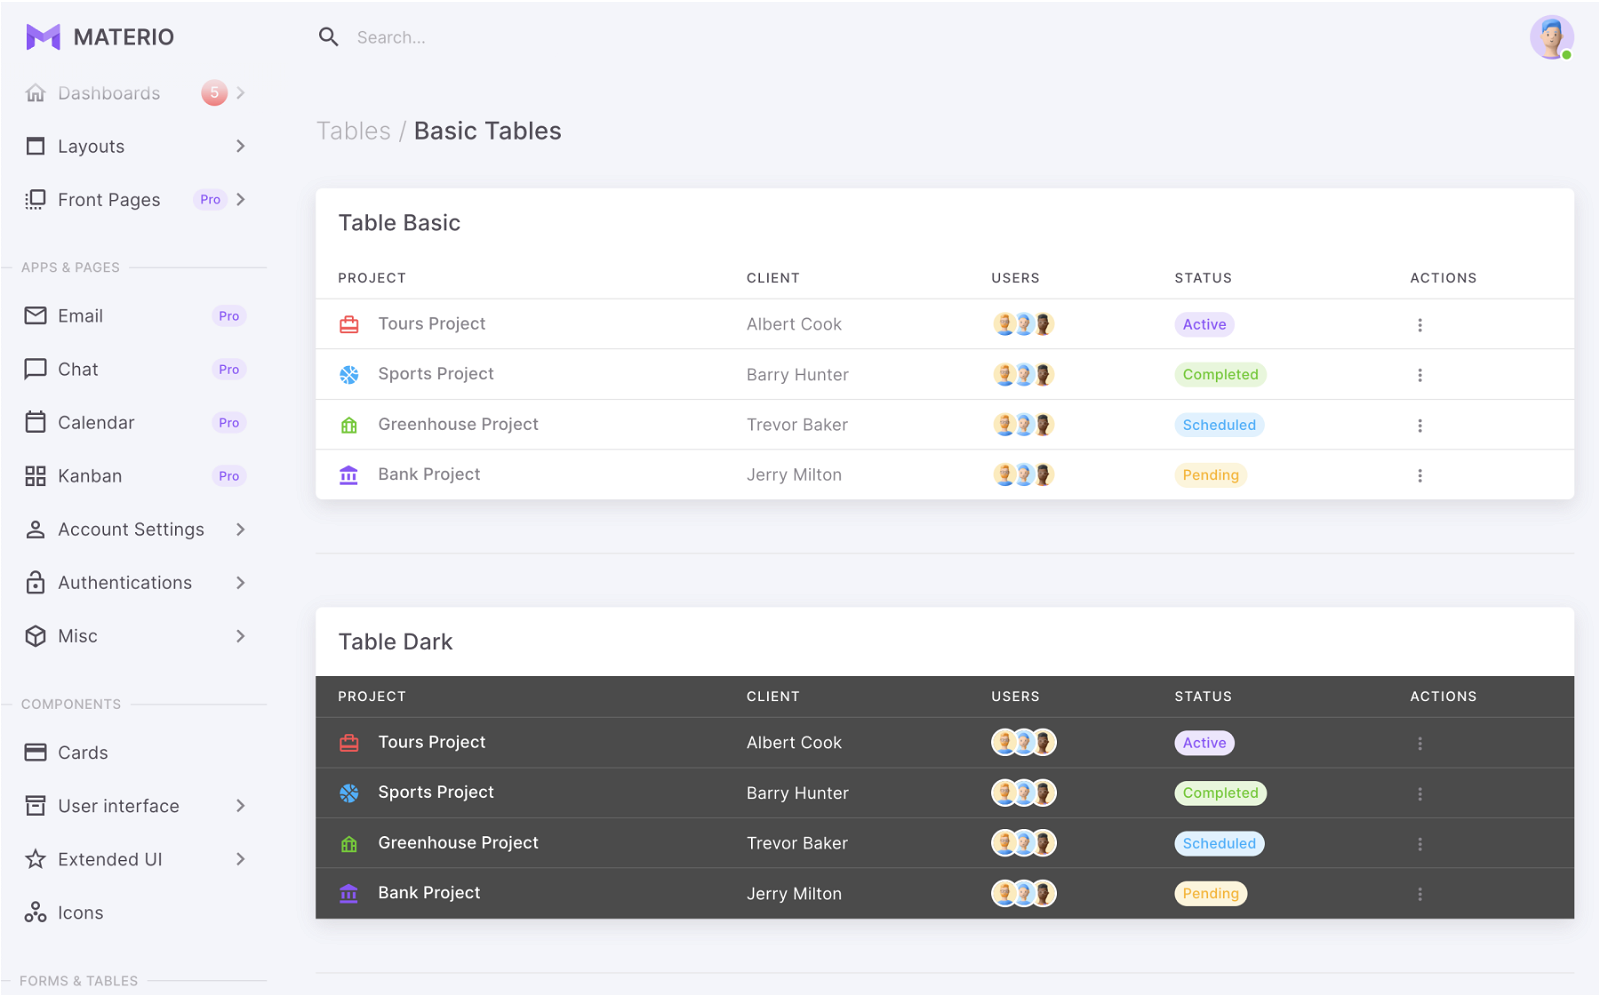Expand the Layouts menu
Image resolution: width=1600 pixels, height=996 pixels.
pos(91,146)
